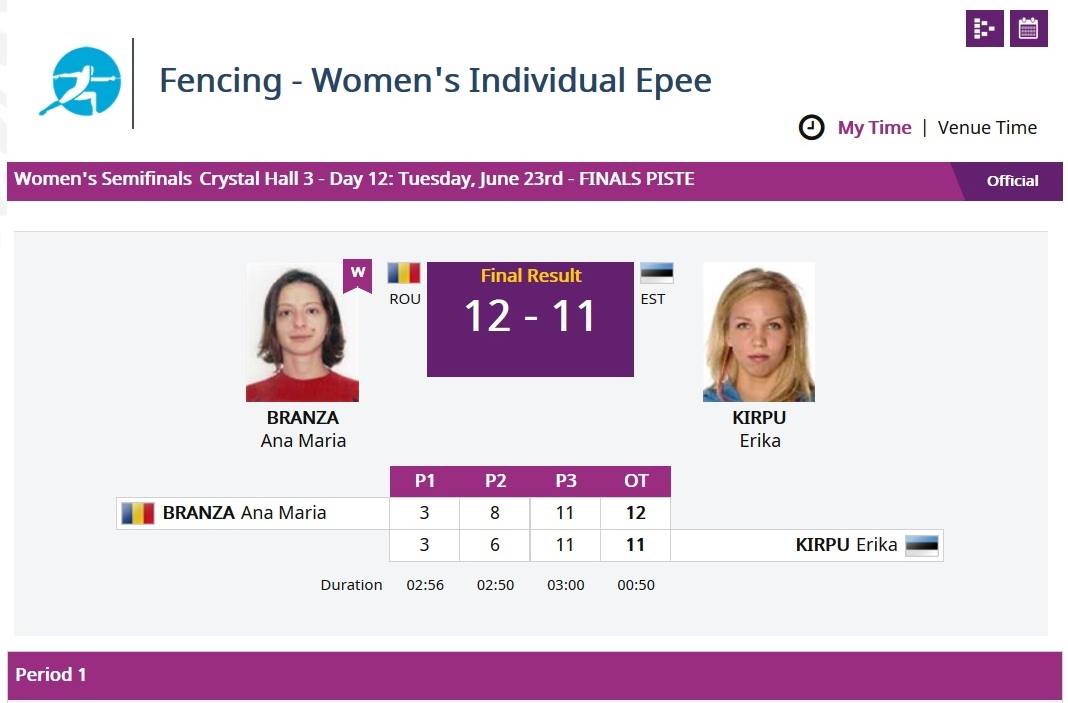Image resolution: width=1068 pixels, height=703 pixels.
Task: Expand the Period 1 section
Action: pos(535,674)
